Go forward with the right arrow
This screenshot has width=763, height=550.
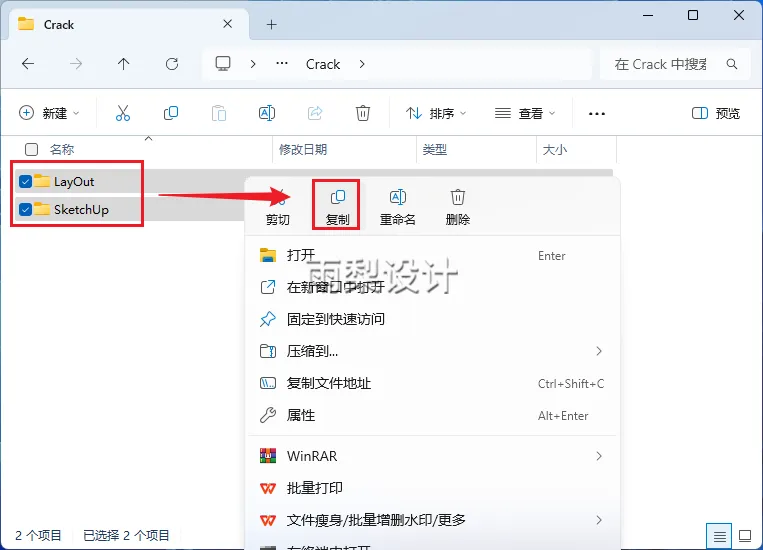[x=75, y=64]
